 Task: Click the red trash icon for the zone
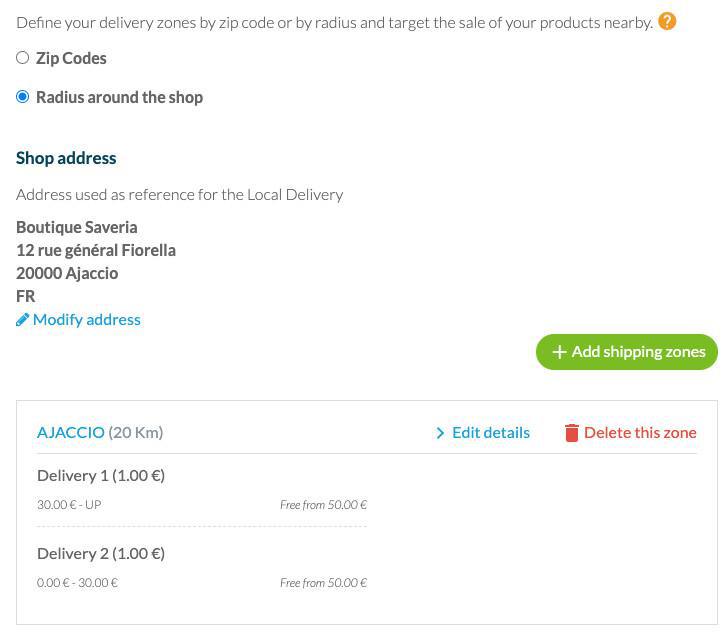point(571,433)
